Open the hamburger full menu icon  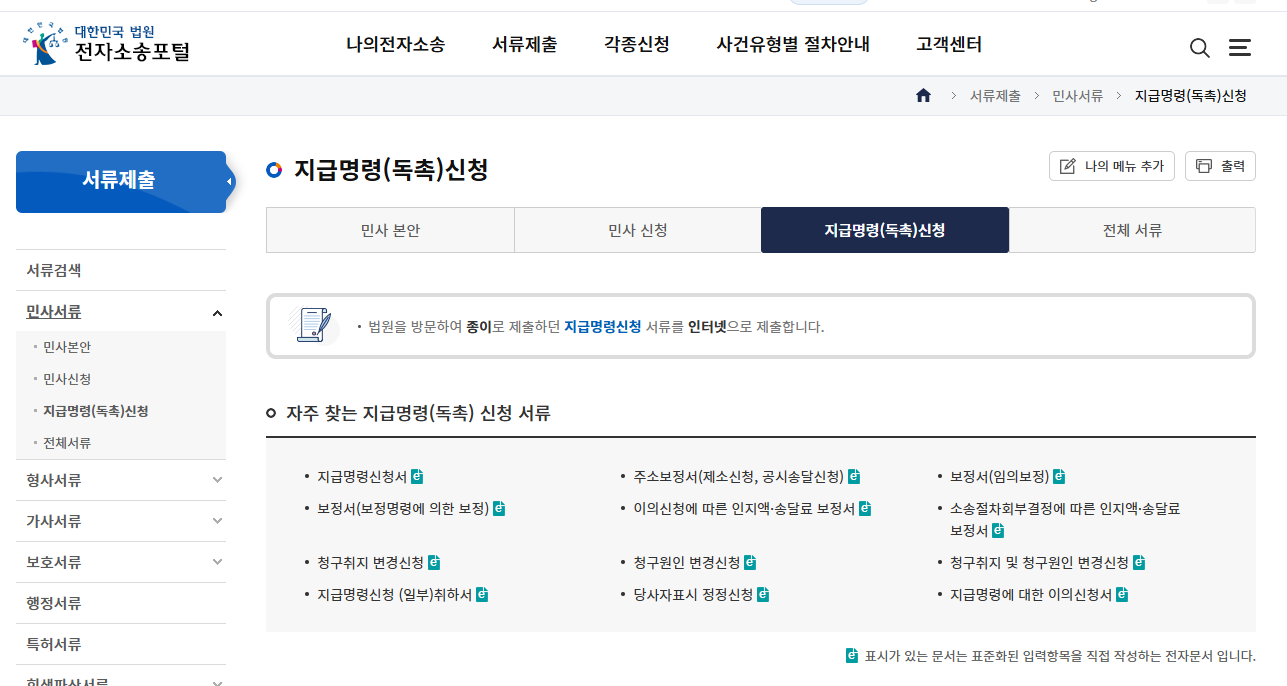[1240, 47]
